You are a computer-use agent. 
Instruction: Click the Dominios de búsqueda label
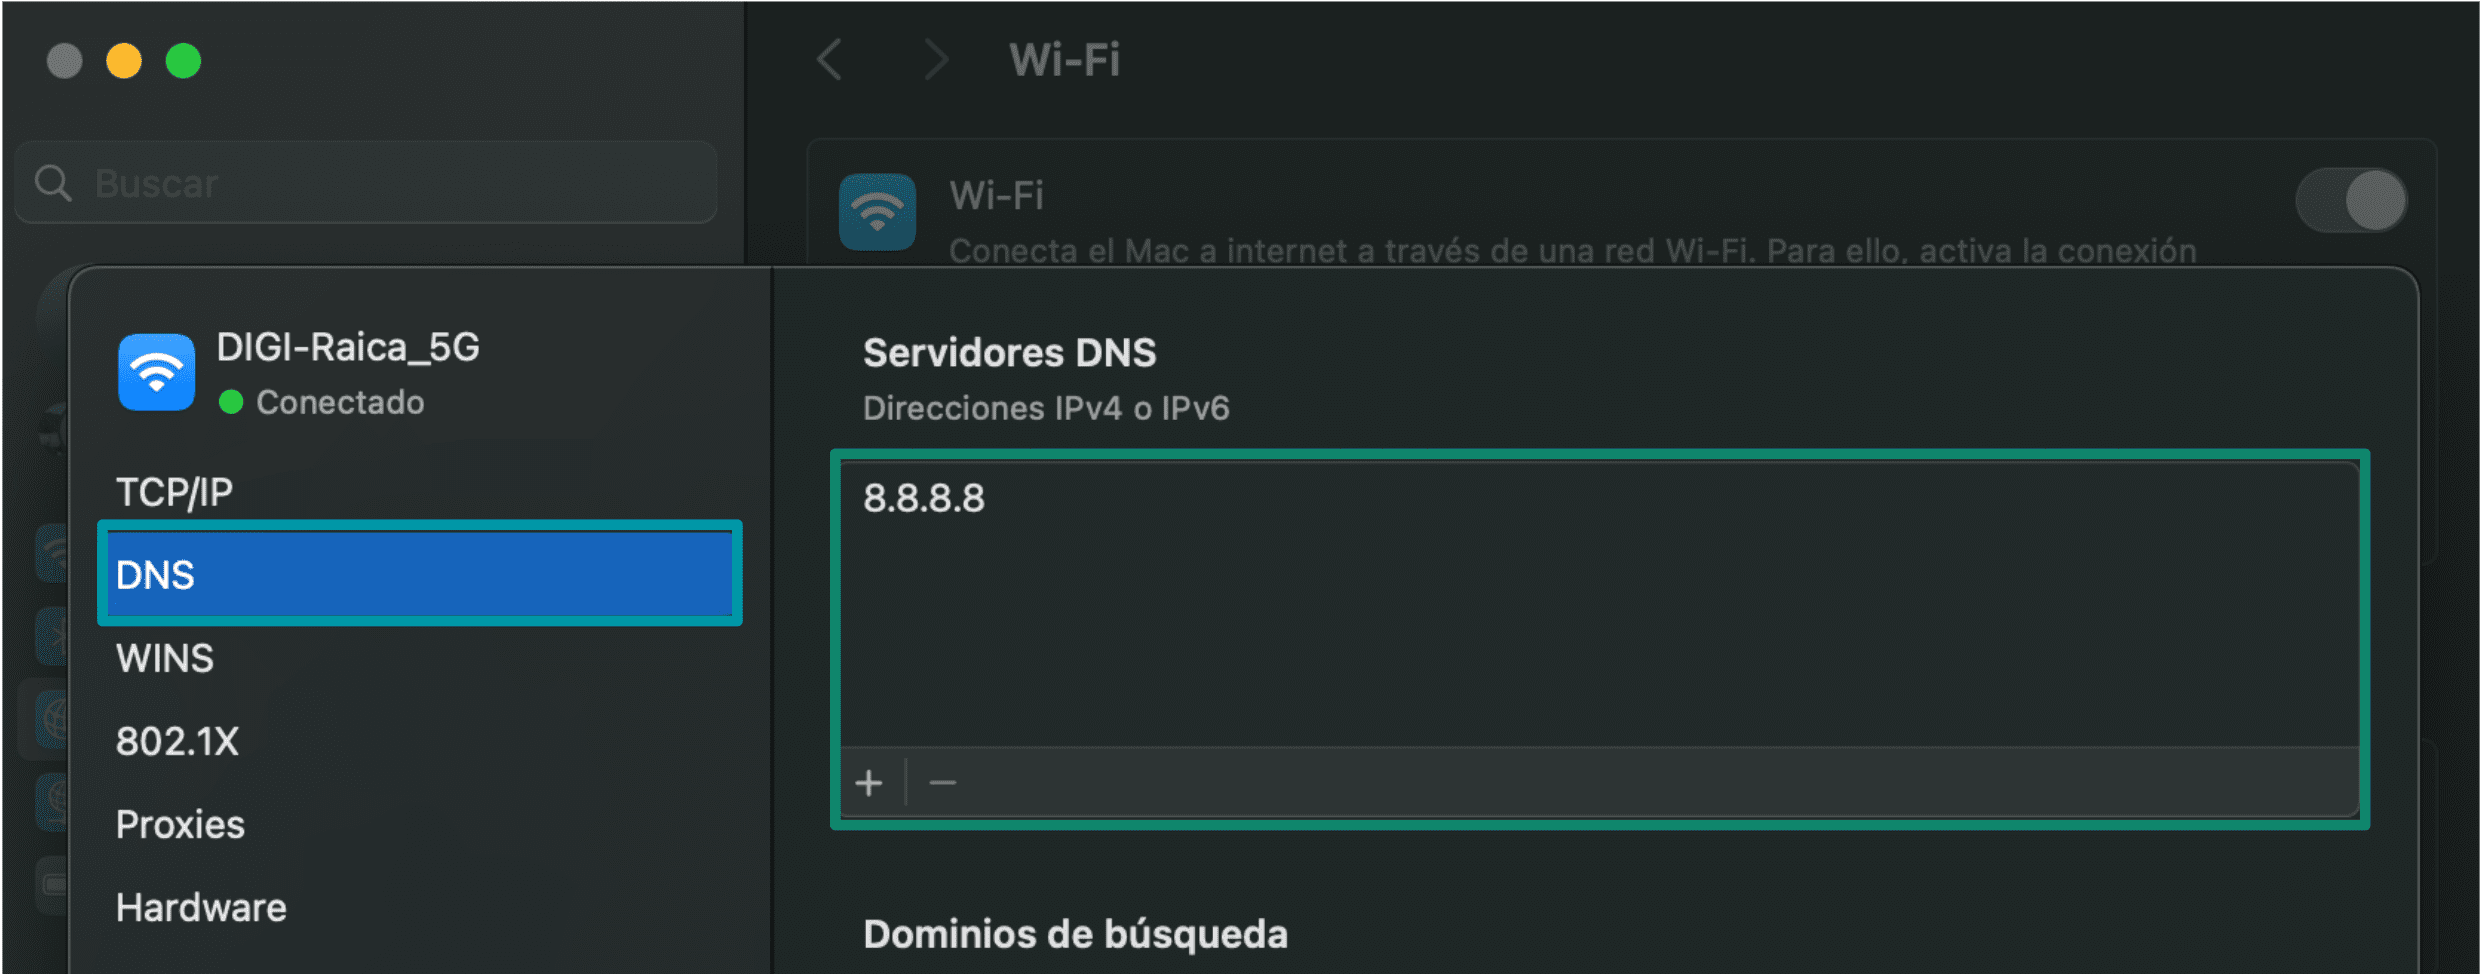click(x=1075, y=934)
